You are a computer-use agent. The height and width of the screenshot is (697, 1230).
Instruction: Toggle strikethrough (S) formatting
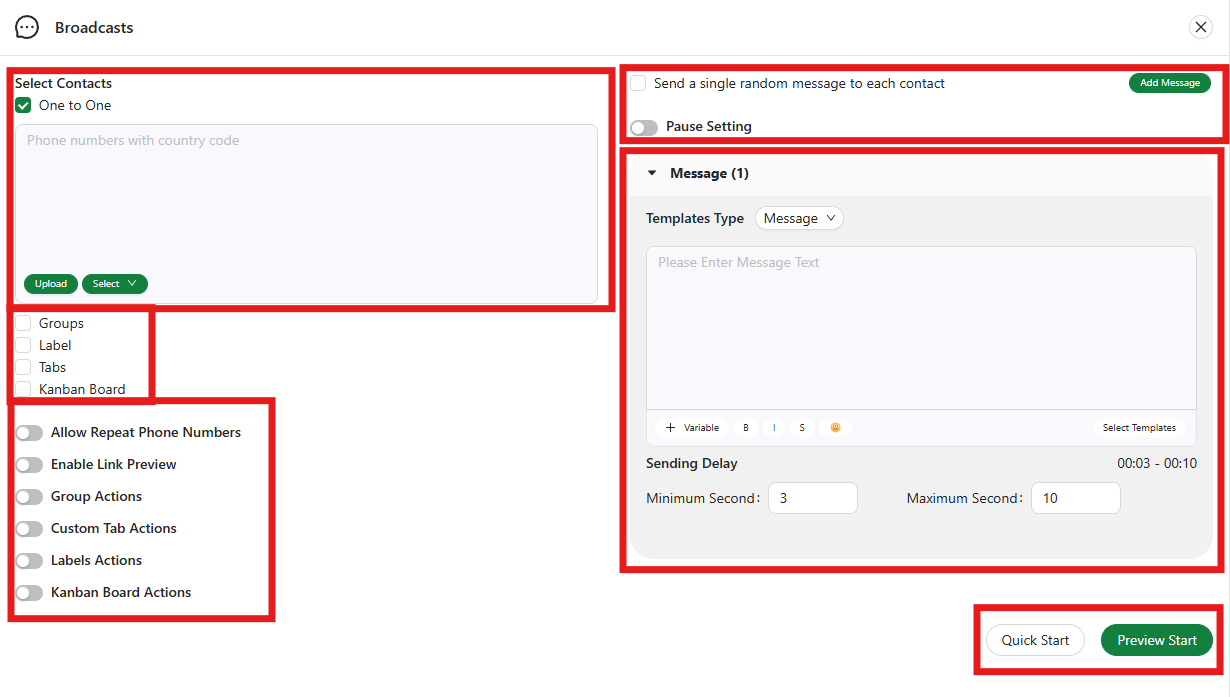802,428
